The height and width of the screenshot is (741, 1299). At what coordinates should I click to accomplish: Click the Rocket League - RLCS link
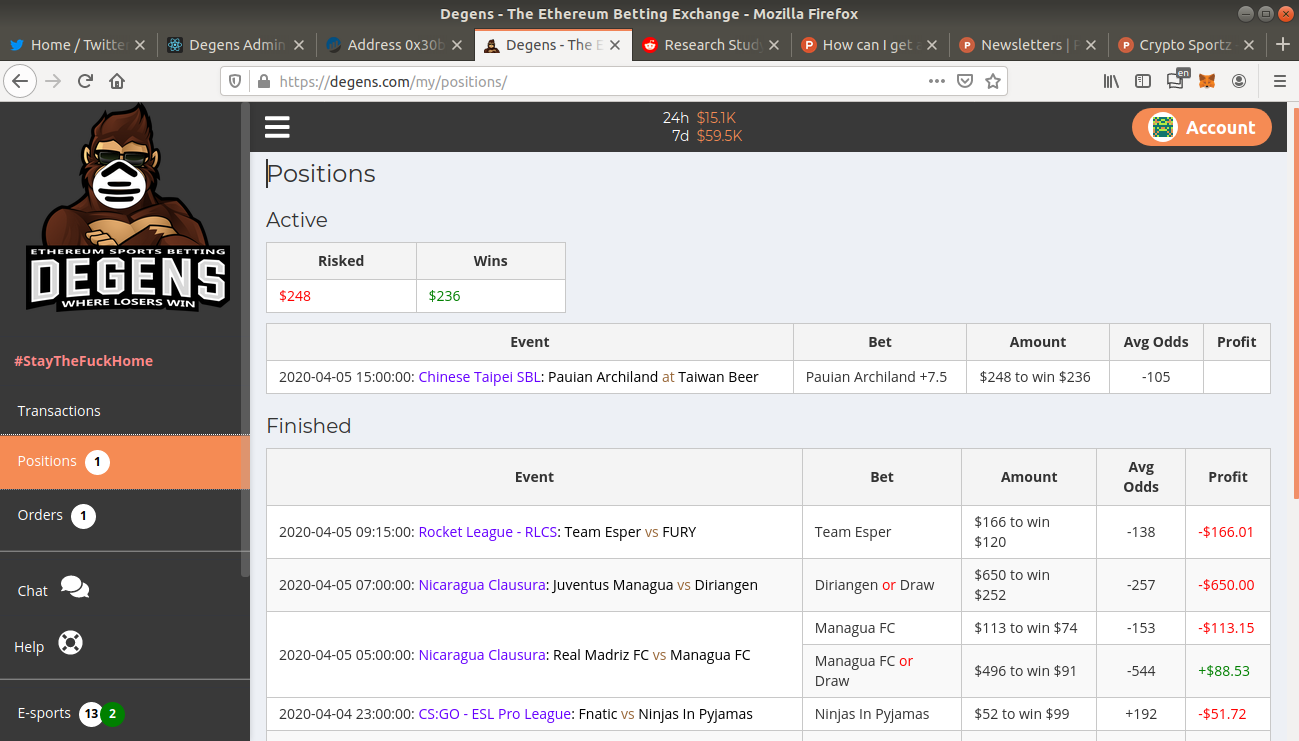coord(487,532)
